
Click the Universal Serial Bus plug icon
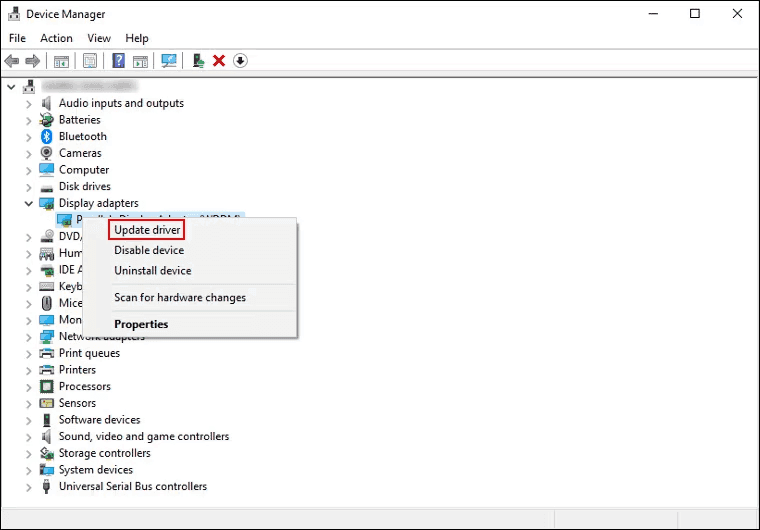tap(47, 486)
